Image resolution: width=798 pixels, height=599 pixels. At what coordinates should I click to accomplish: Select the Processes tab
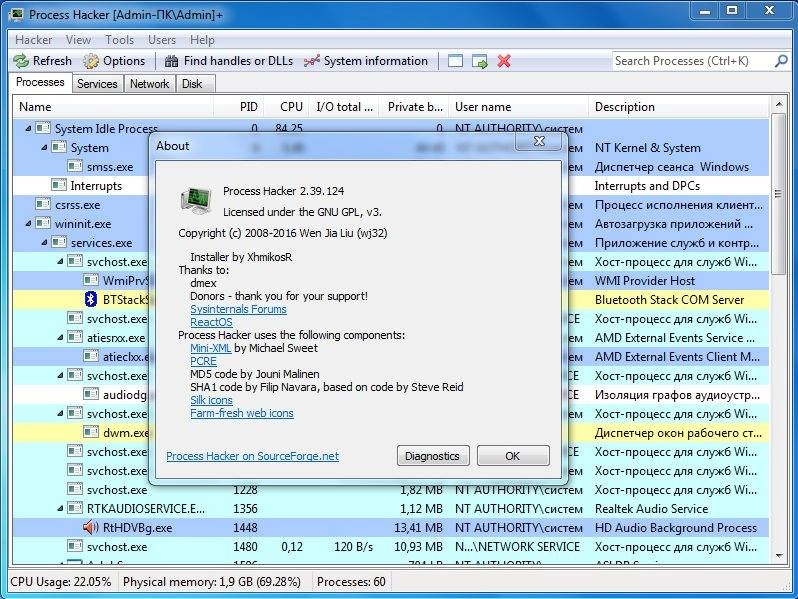click(40, 82)
